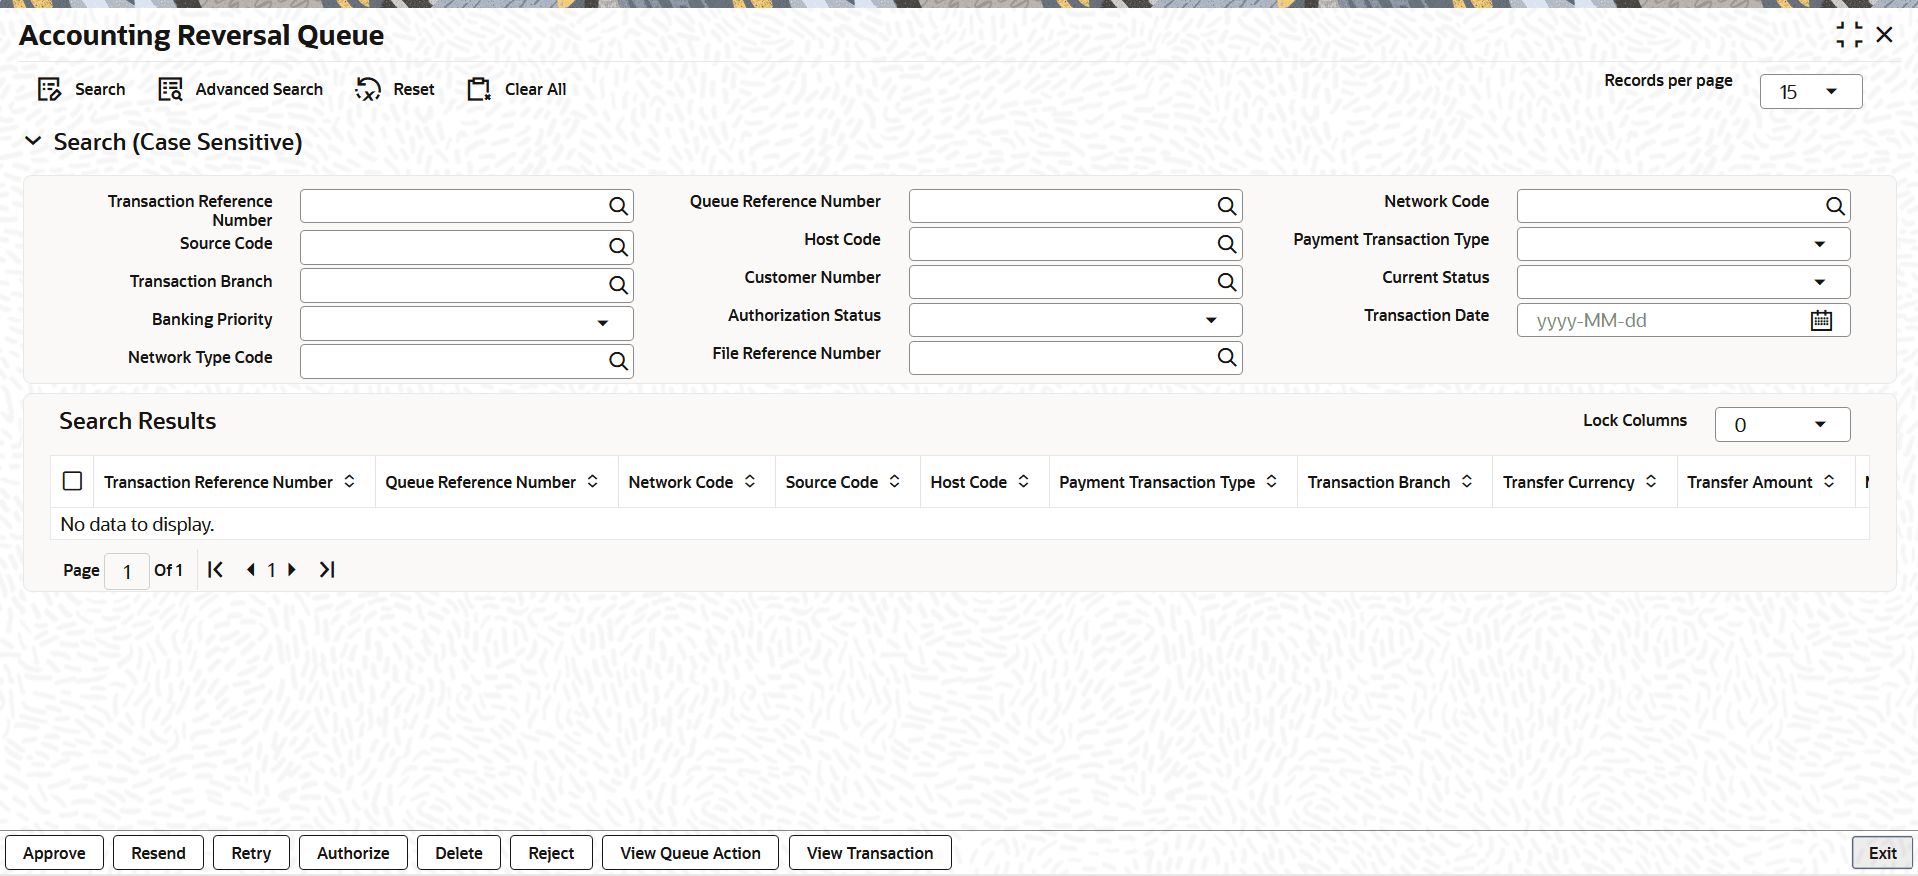Click the Approve button
The width and height of the screenshot is (1918, 876).
[54, 853]
